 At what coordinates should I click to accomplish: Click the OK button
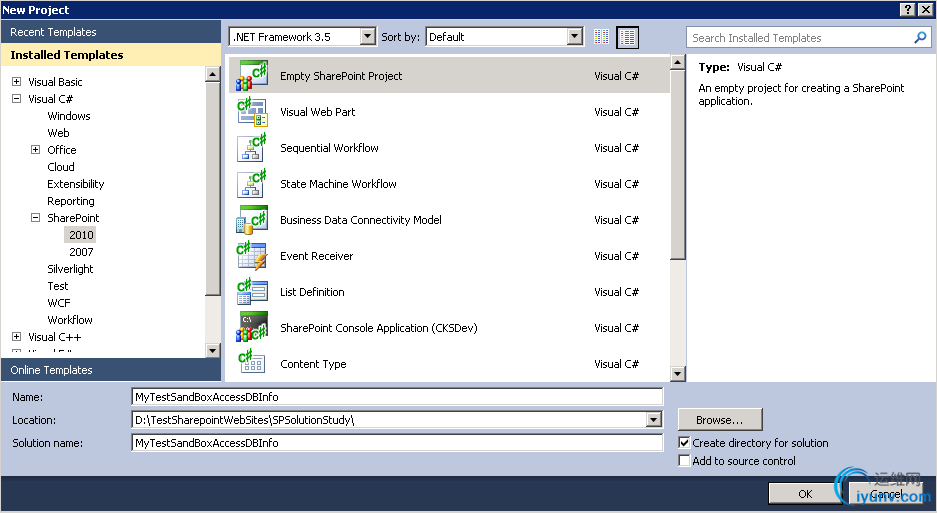(805, 493)
